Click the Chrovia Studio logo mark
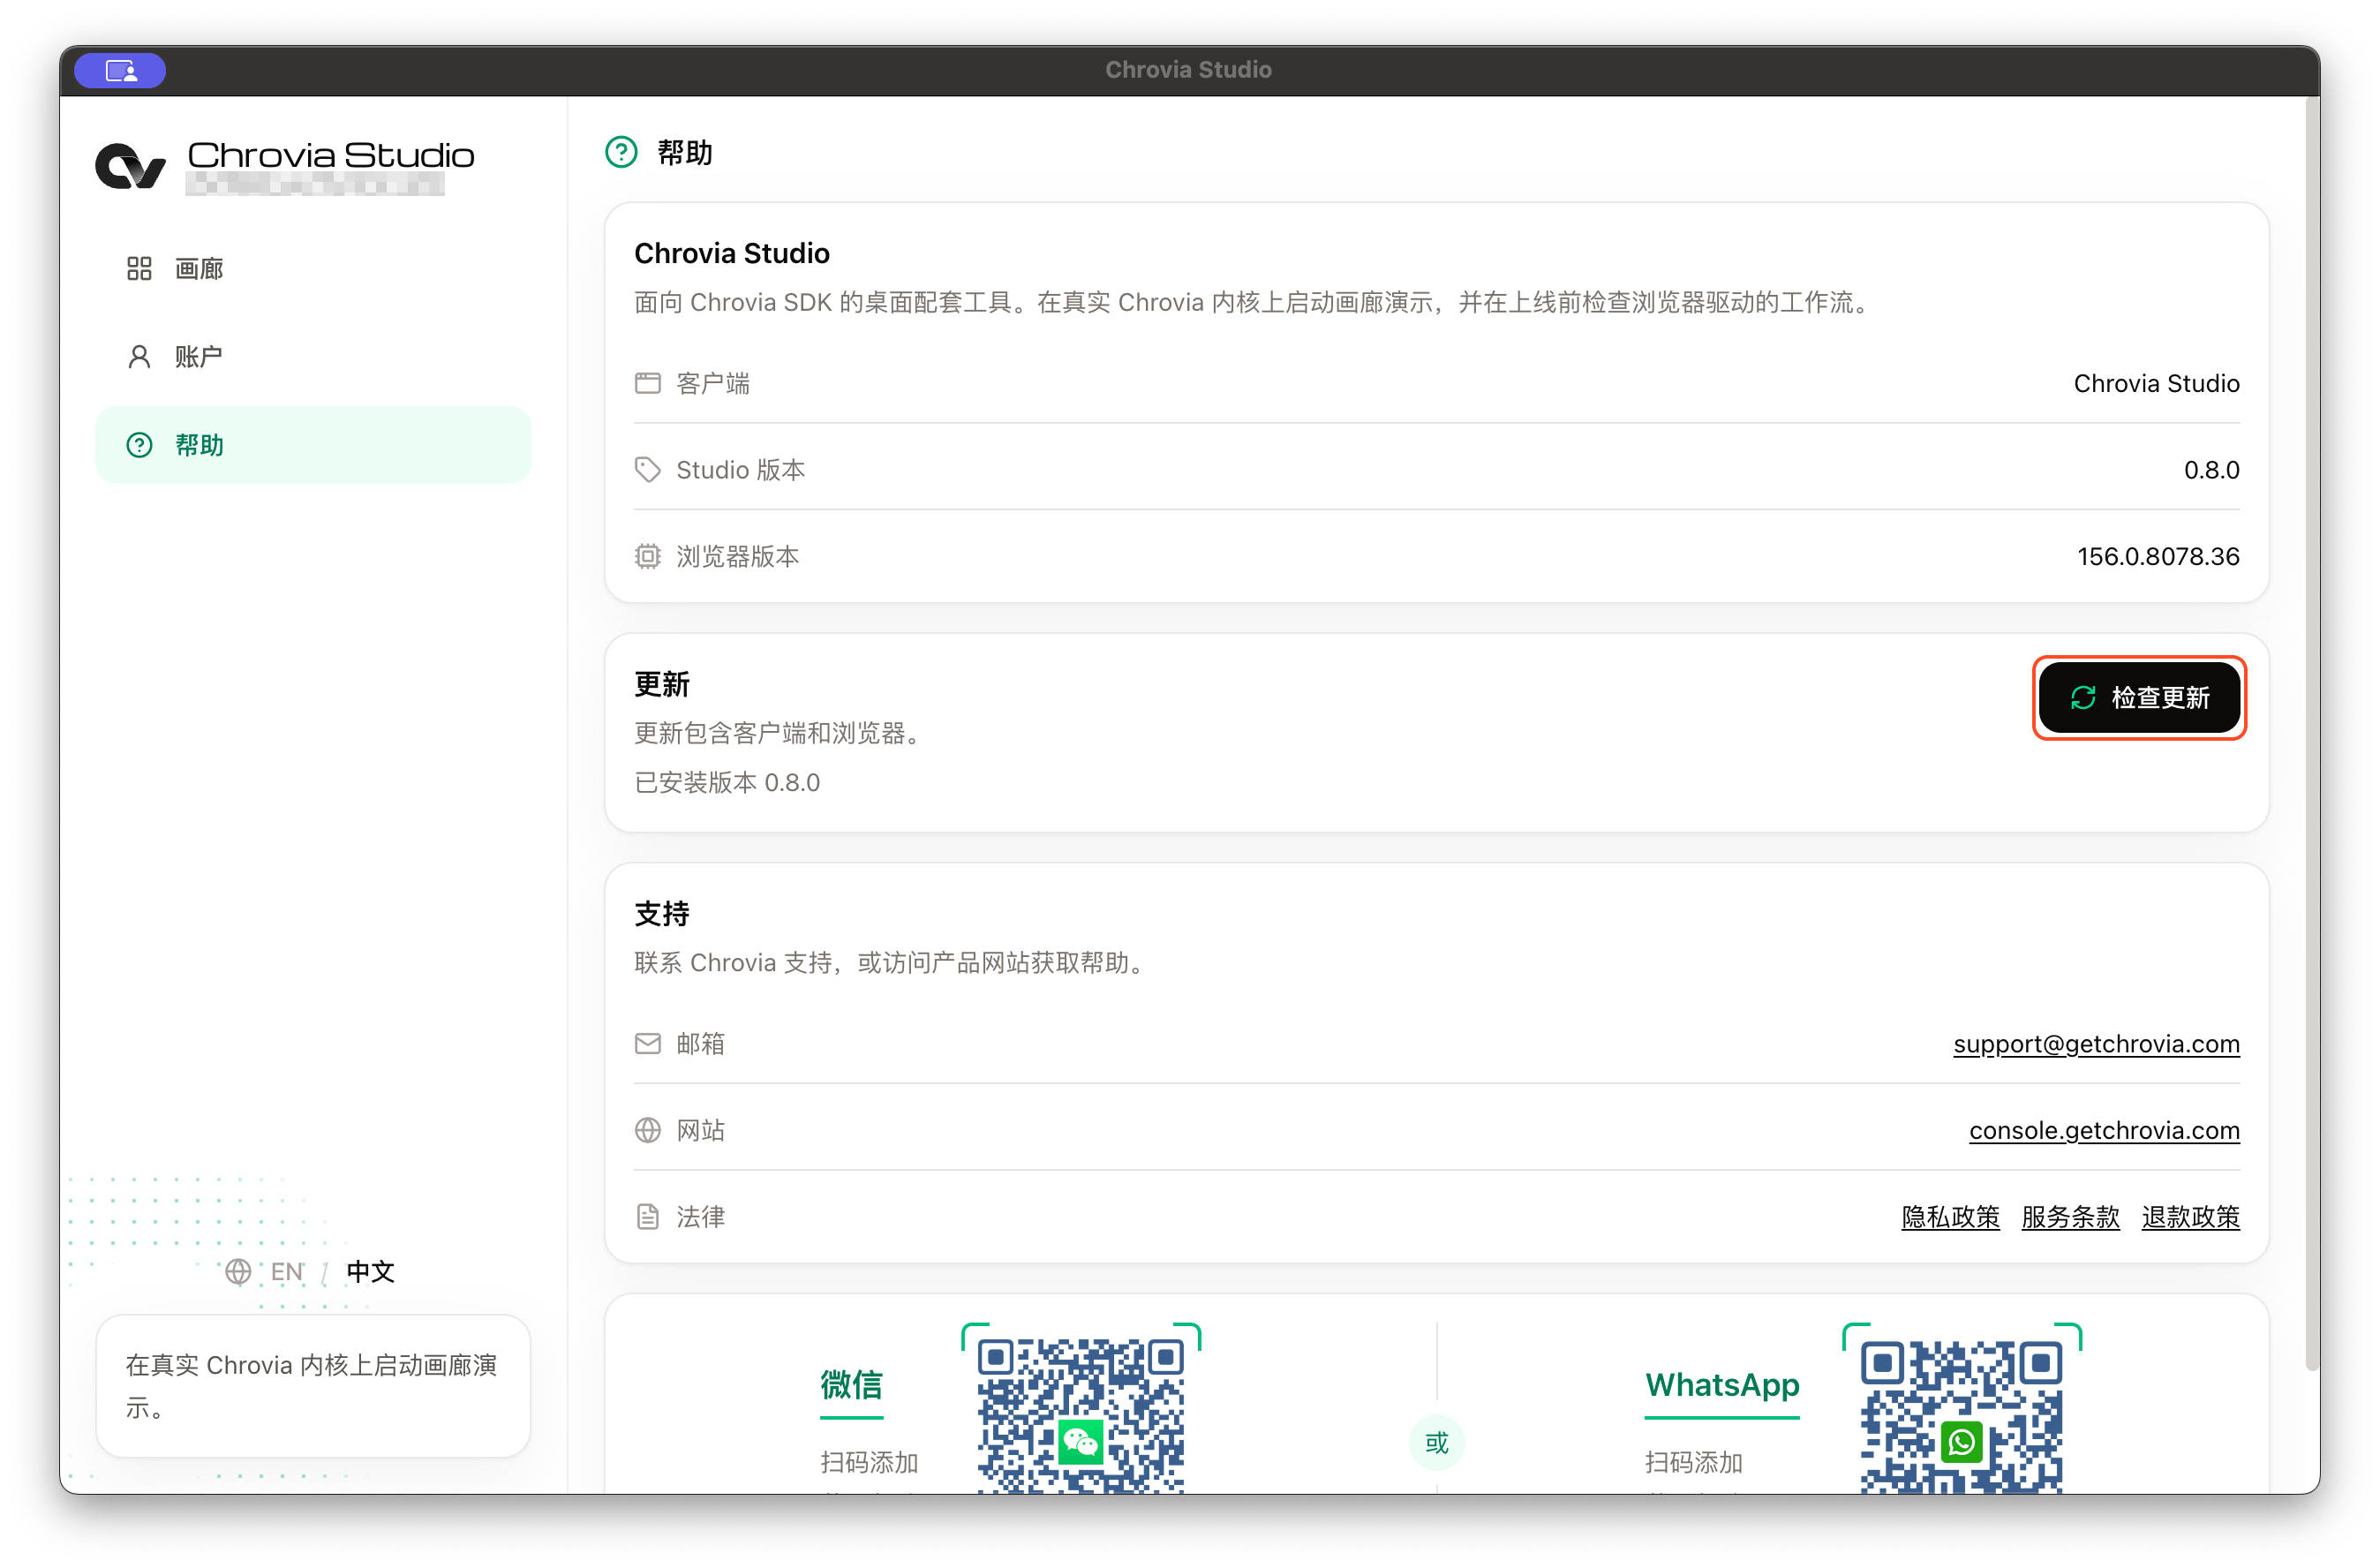 point(130,166)
